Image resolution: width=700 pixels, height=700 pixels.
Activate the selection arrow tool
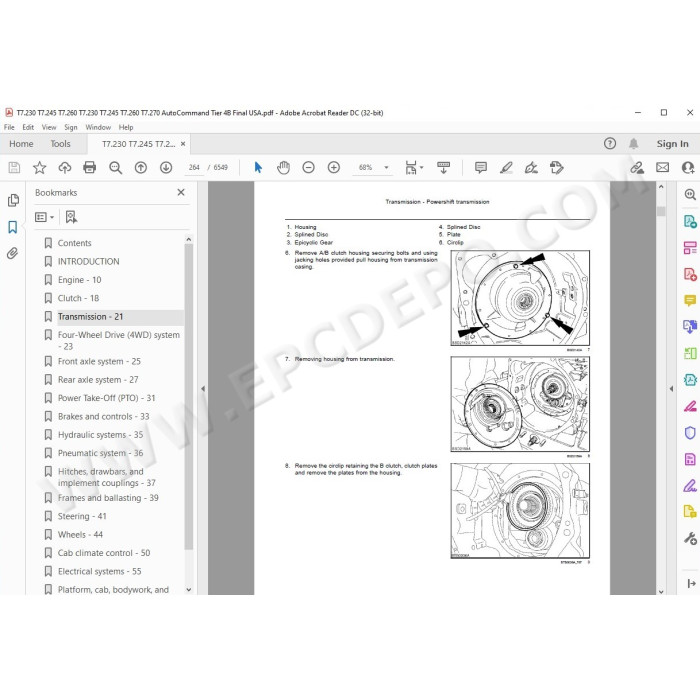point(258,167)
